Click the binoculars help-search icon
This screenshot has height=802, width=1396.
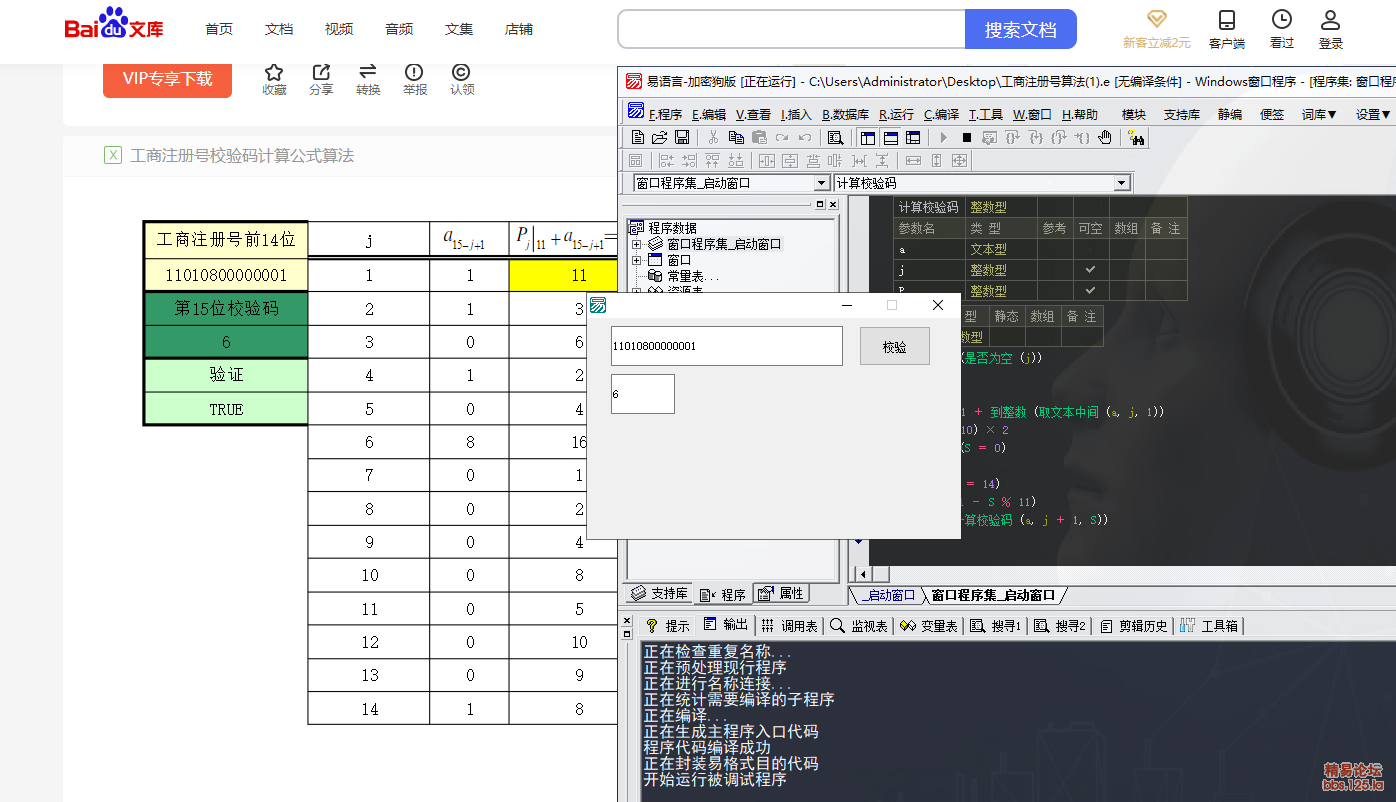coord(1135,137)
